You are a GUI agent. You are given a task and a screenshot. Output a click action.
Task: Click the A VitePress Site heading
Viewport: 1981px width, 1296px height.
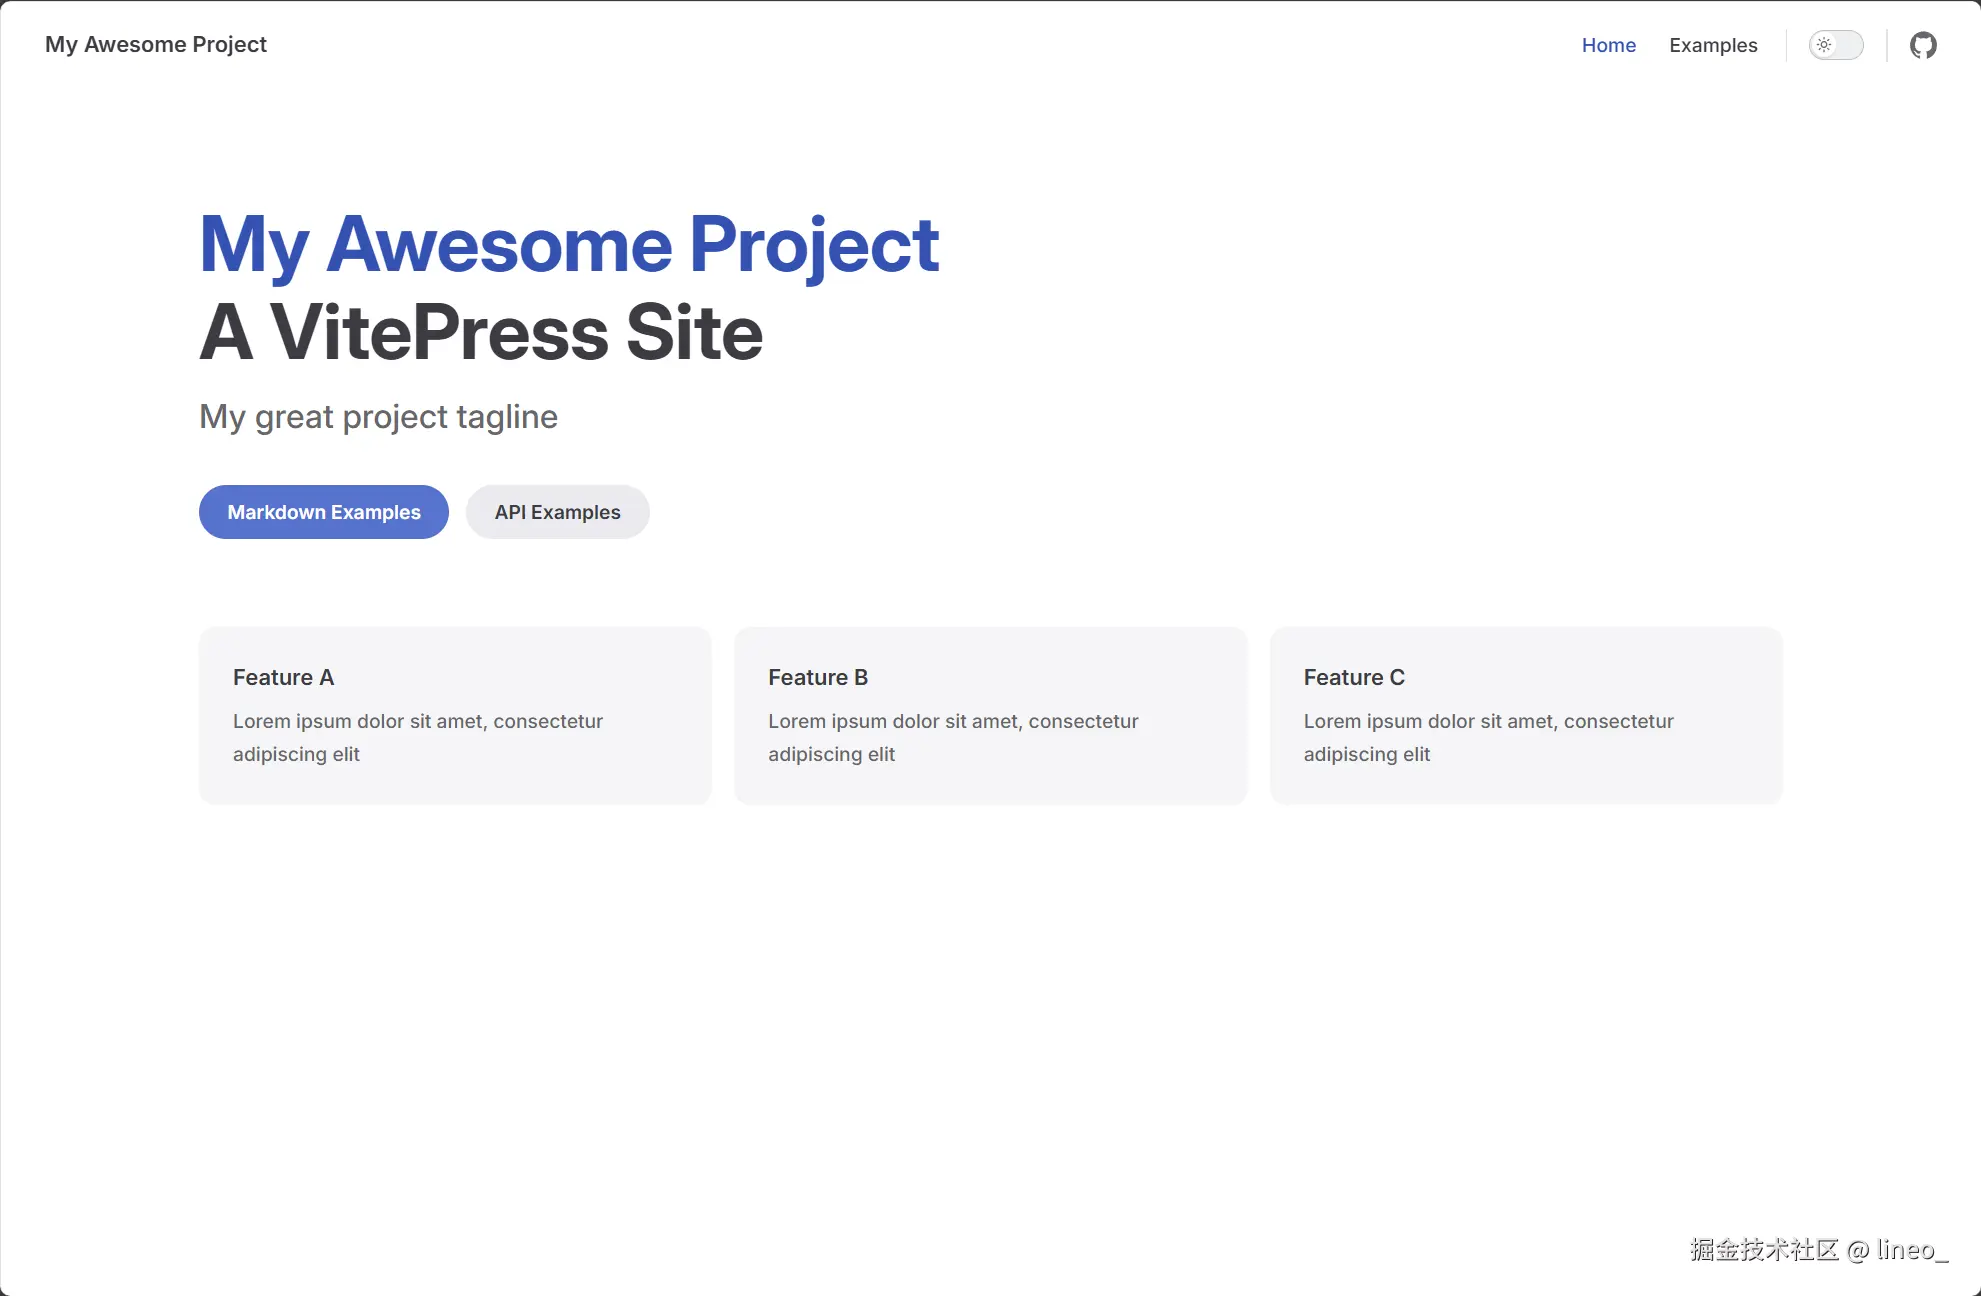coord(481,333)
